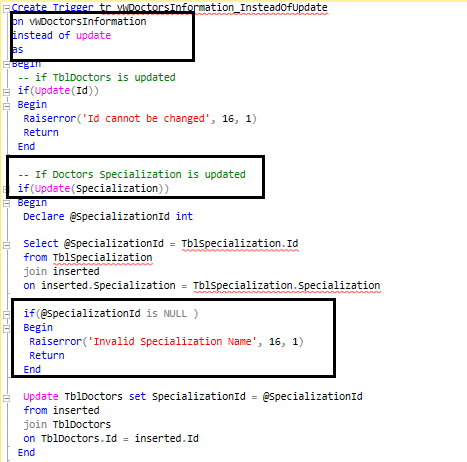
Task: Collapse the Create Trigger outline block
Action: 6,9
